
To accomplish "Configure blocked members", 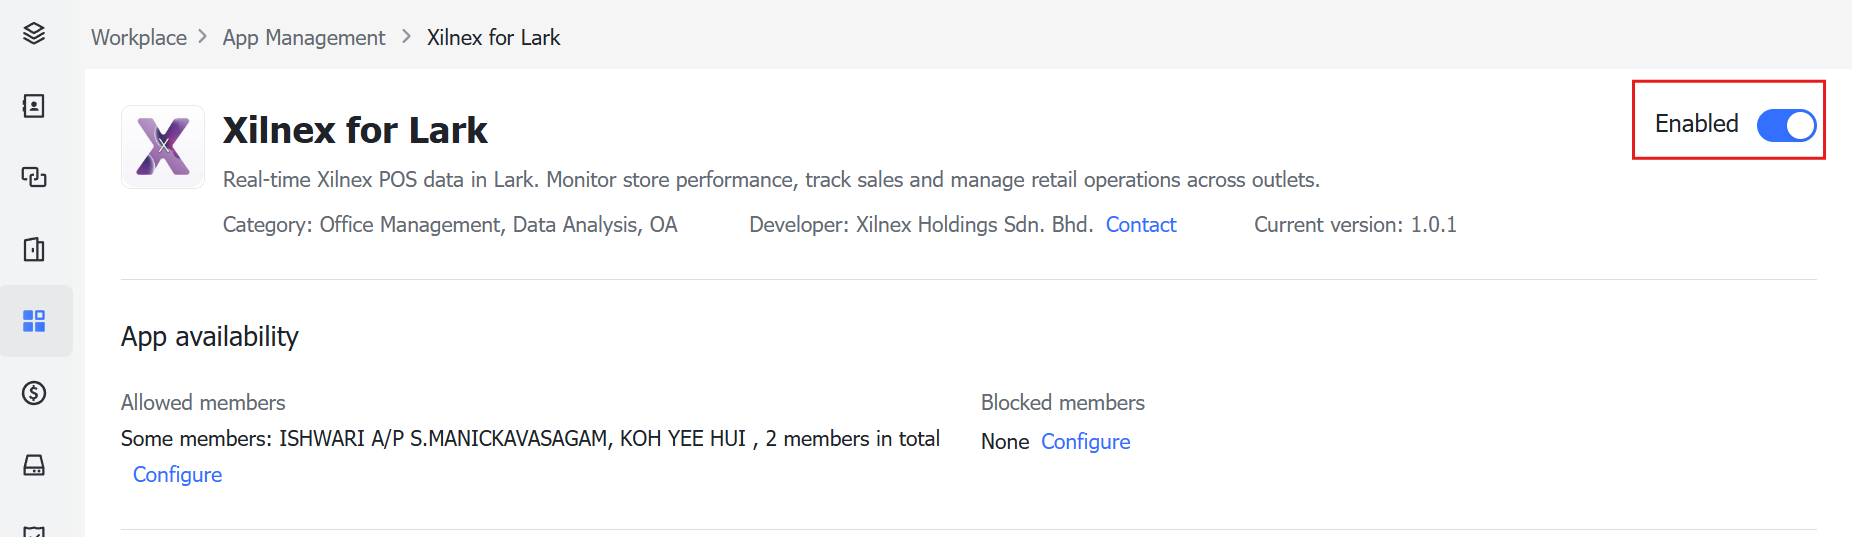I will (x=1086, y=442).
